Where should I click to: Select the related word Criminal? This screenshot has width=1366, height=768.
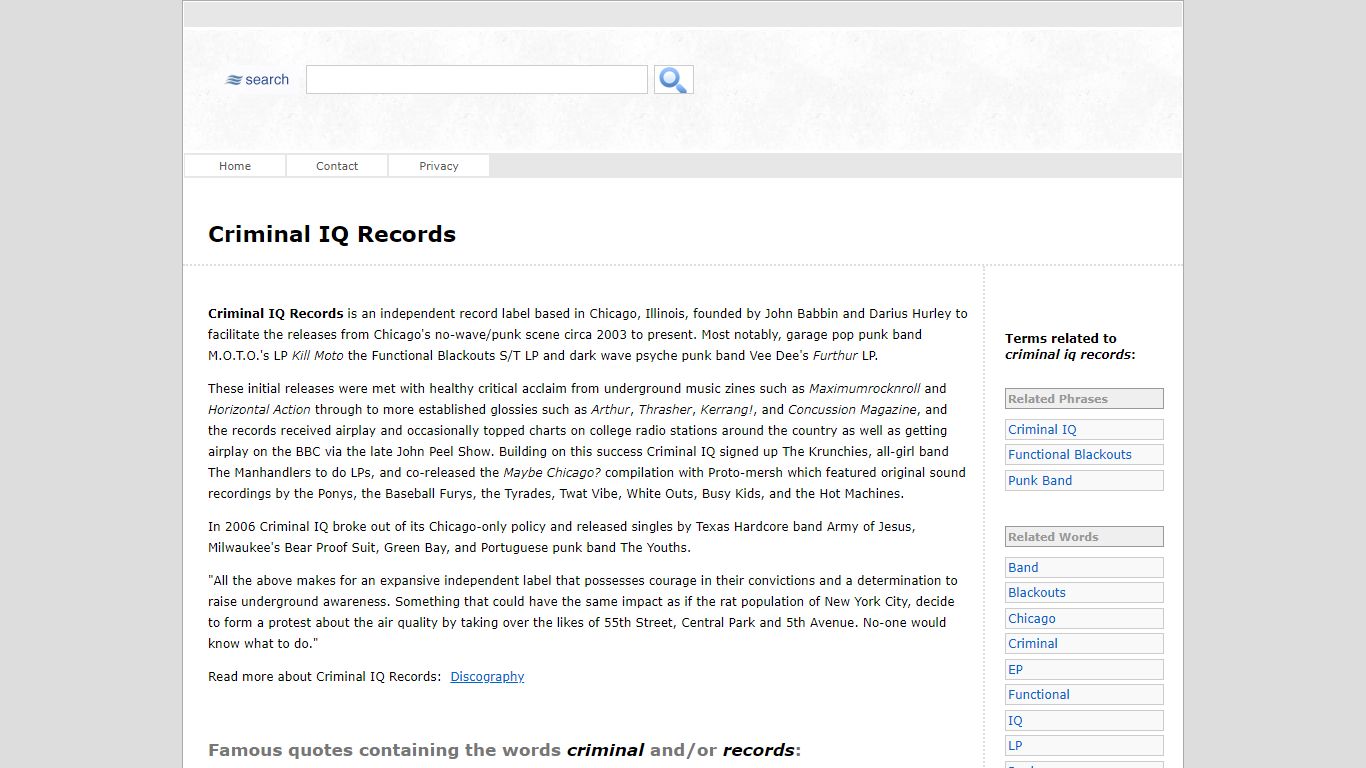[1084, 644]
